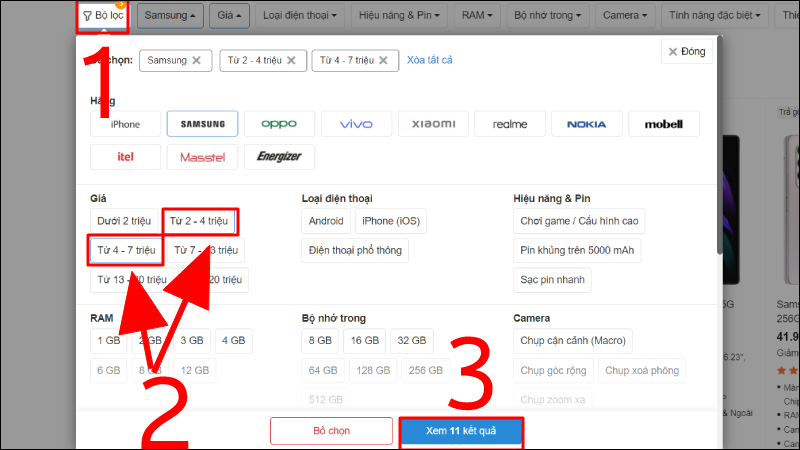The height and width of the screenshot is (450, 800).
Task: Open the Bộ lọc filter button
Action: click(103, 16)
